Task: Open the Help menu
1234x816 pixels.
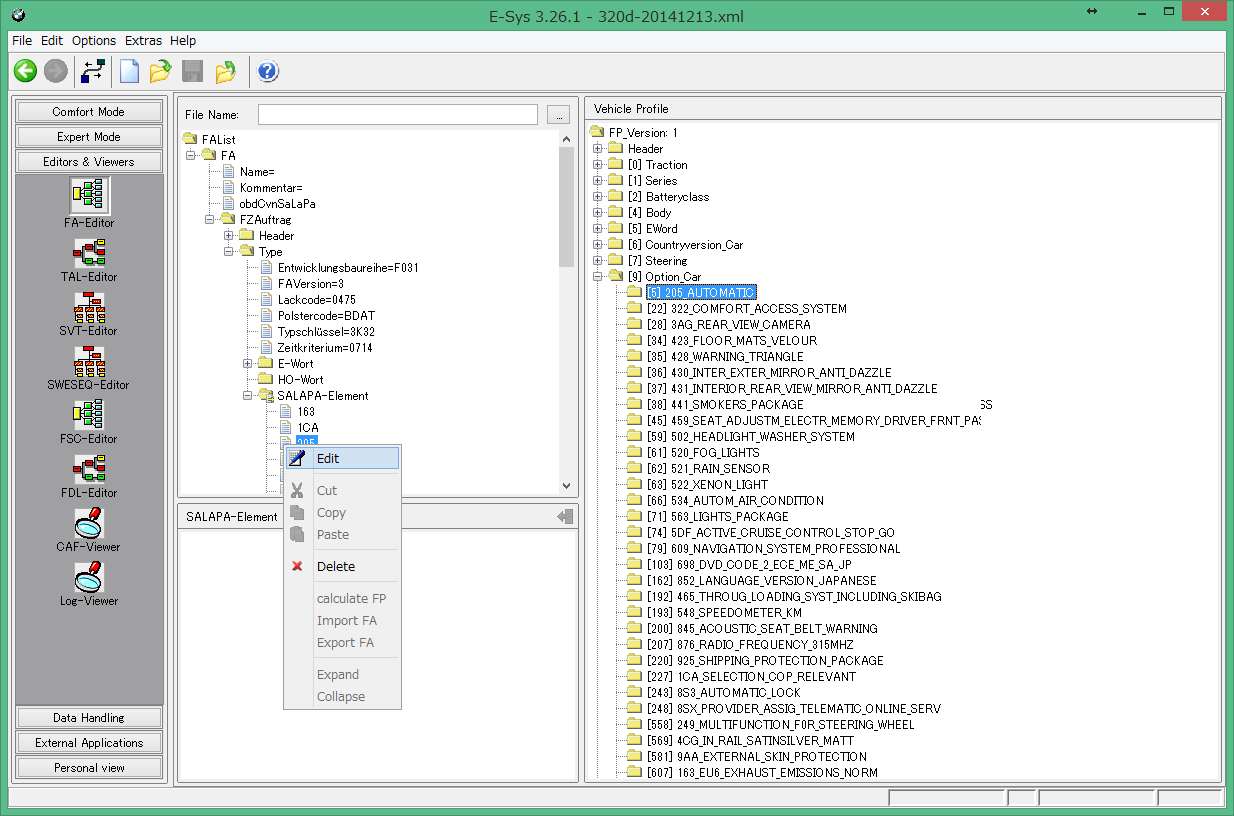Action: coord(183,41)
